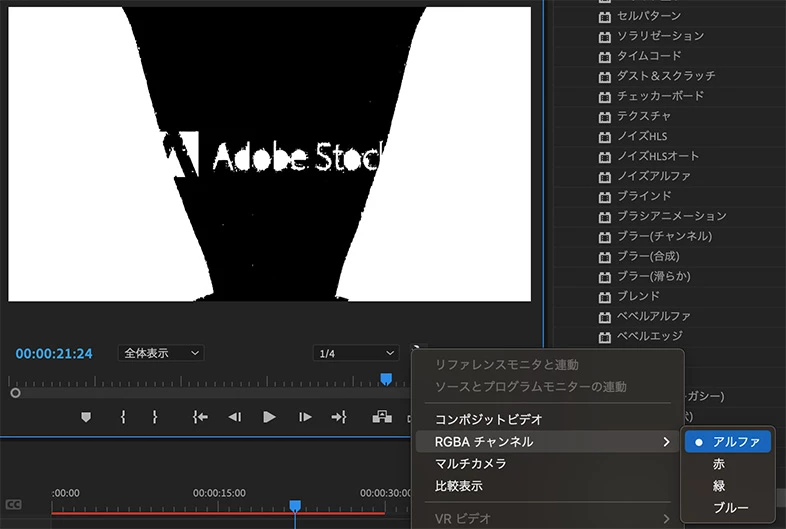Select the テクスチャ effect

pos(644,116)
